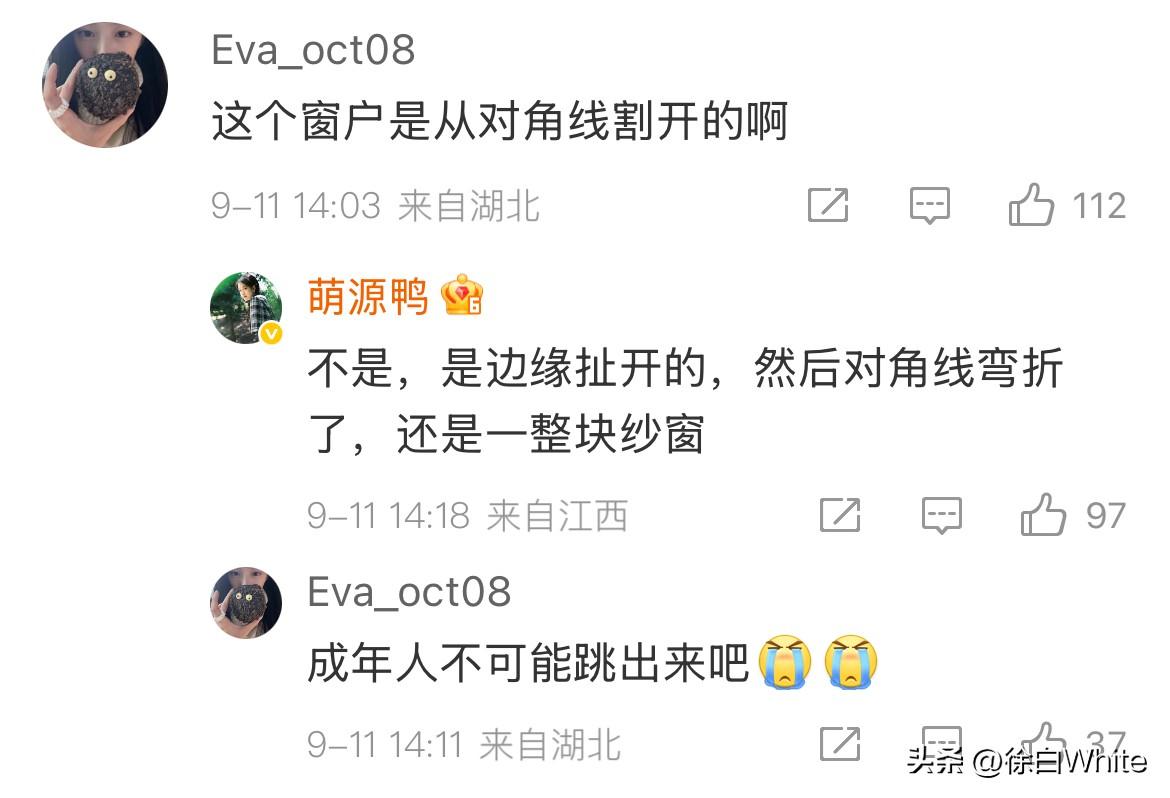Like the top comment with 112 likes
This screenshot has width=1170, height=798.
point(1030,205)
